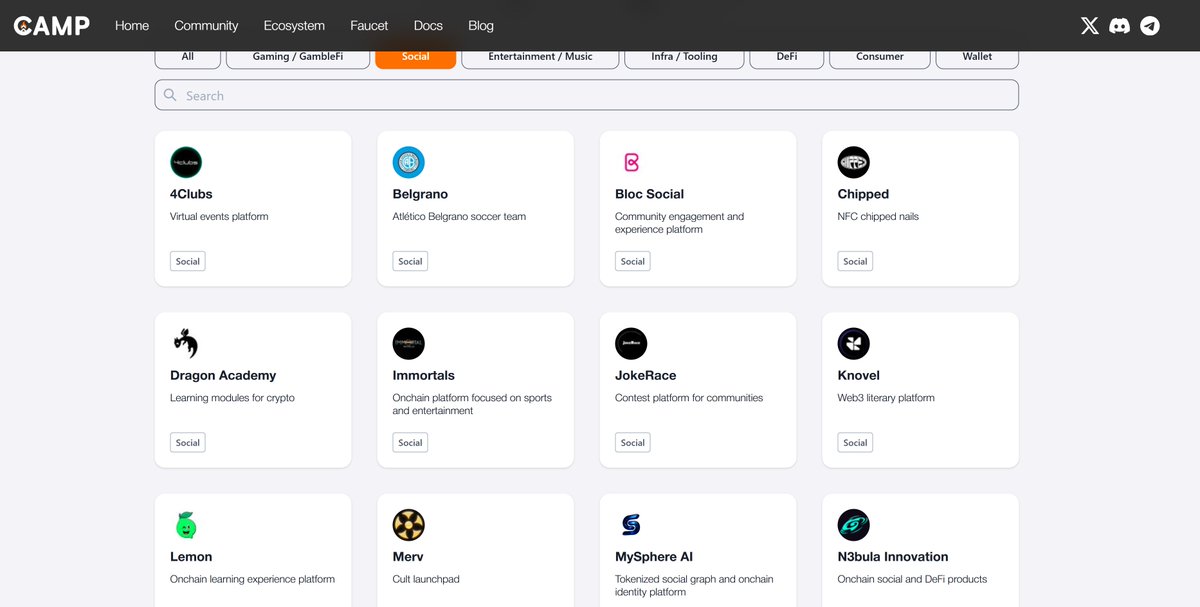This screenshot has height=607, width=1200.
Task: Click the Chipped logo icon
Action: click(x=854, y=162)
